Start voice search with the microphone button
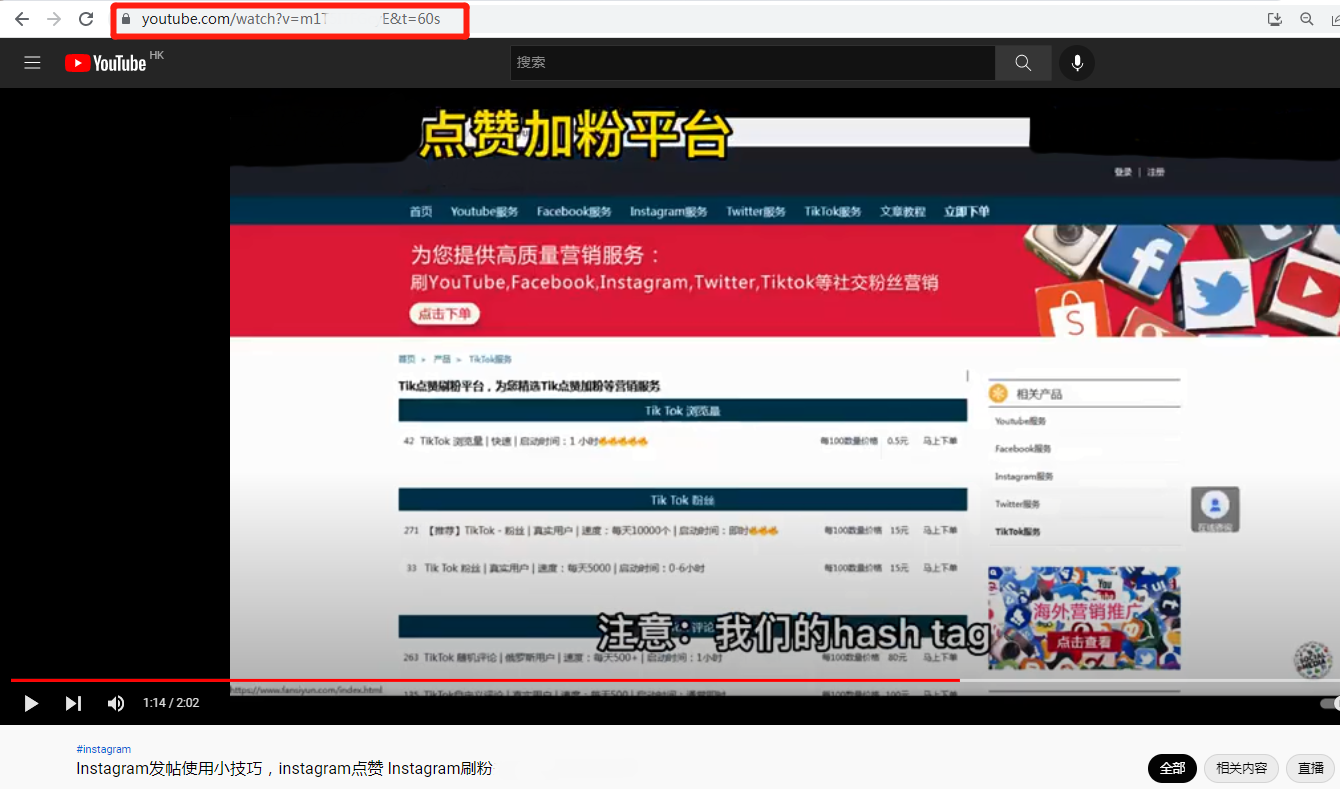 click(1077, 63)
